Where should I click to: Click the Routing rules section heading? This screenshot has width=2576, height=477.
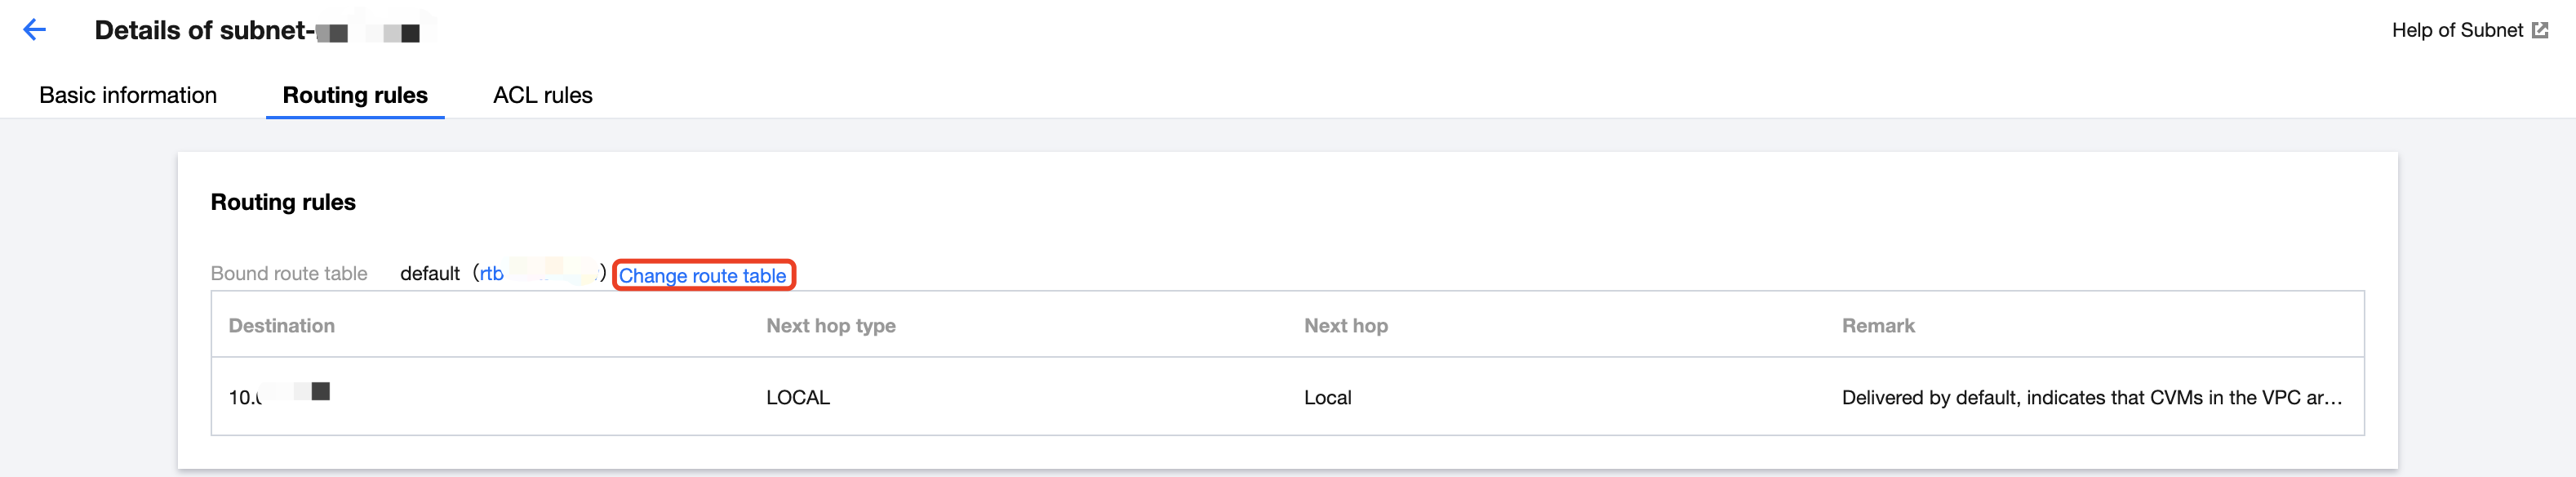pyautogui.click(x=283, y=202)
